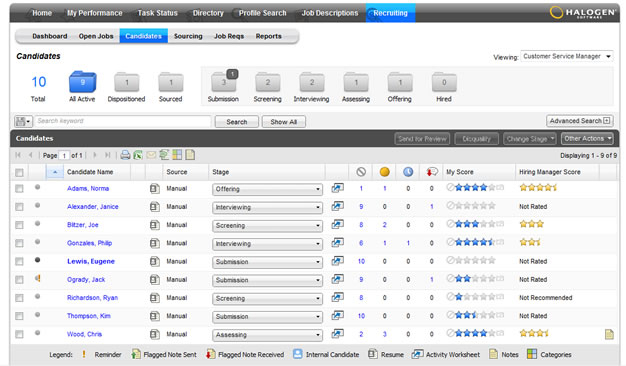Screen dimensions: 626x366
Task: Switch to My Performance tab
Action: click(x=95, y=13)
